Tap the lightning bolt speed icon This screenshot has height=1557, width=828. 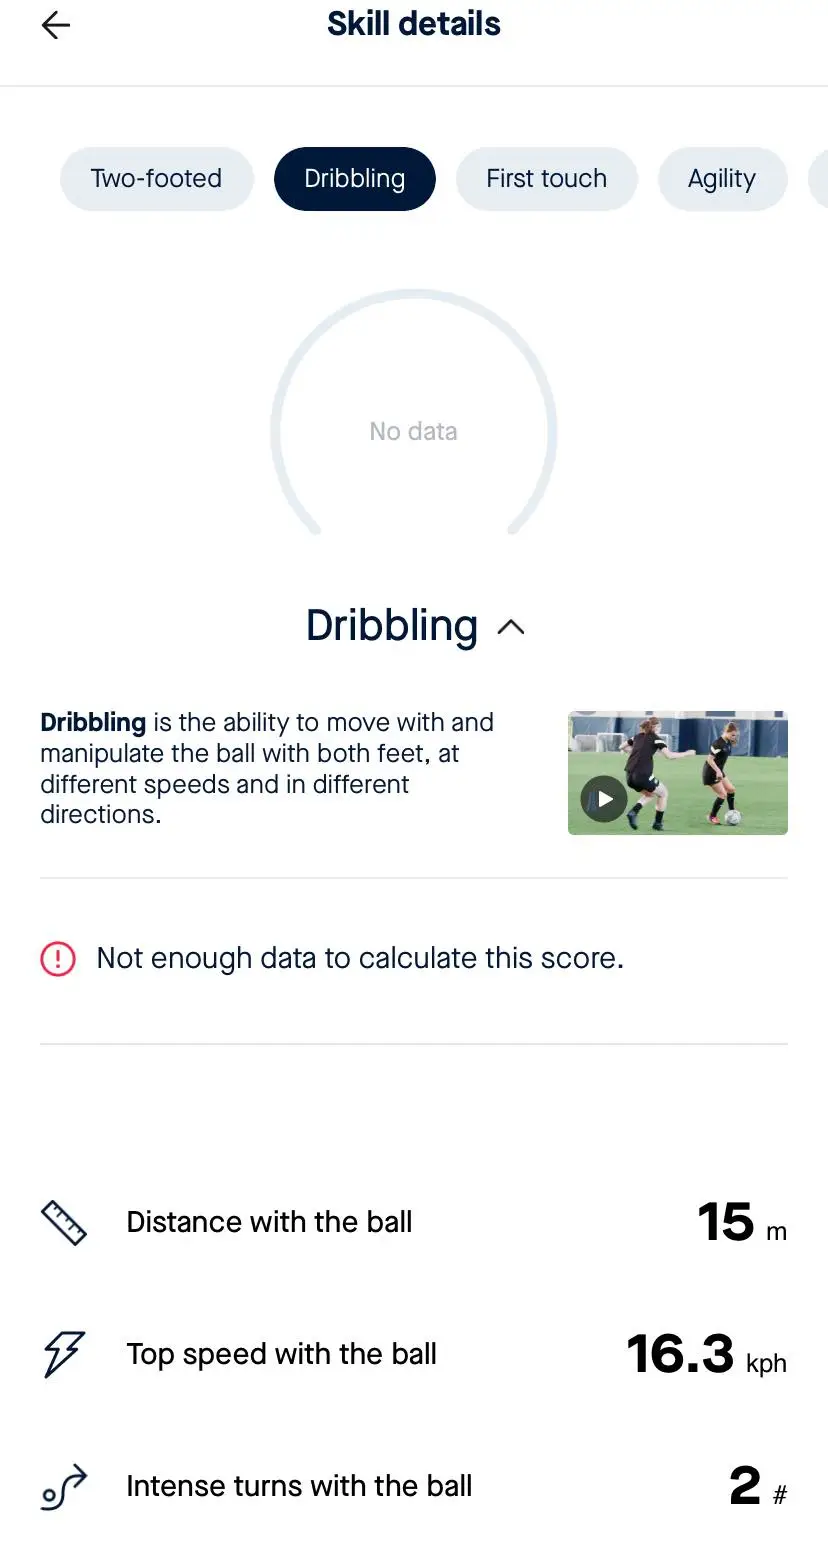tap(64, 1354)
